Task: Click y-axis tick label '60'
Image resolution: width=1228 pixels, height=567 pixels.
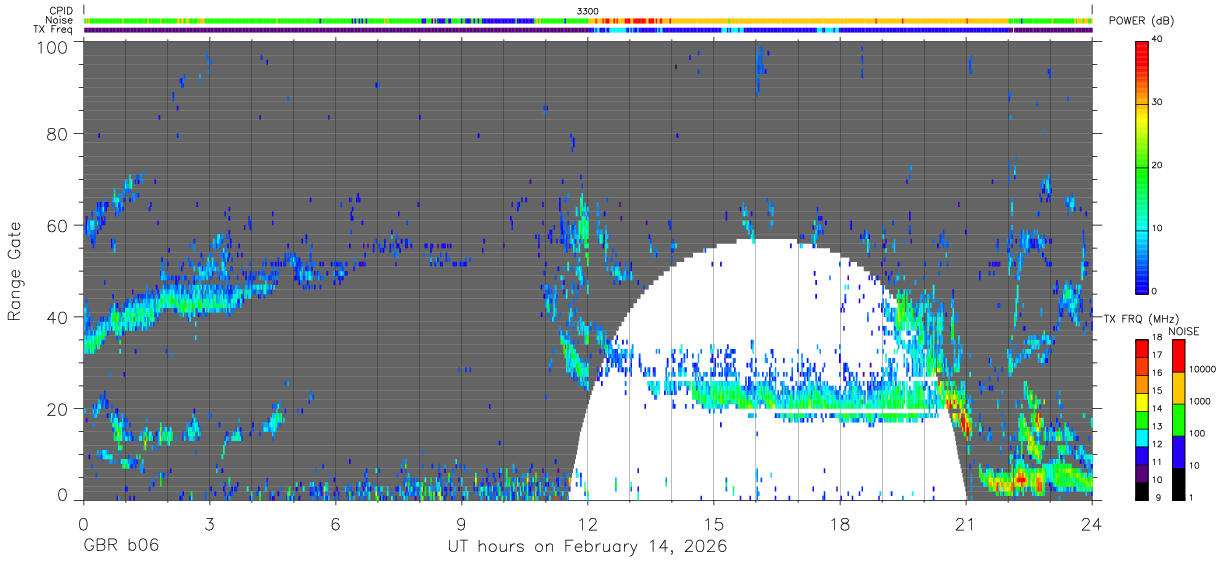Action: click(x=58, y=225)
